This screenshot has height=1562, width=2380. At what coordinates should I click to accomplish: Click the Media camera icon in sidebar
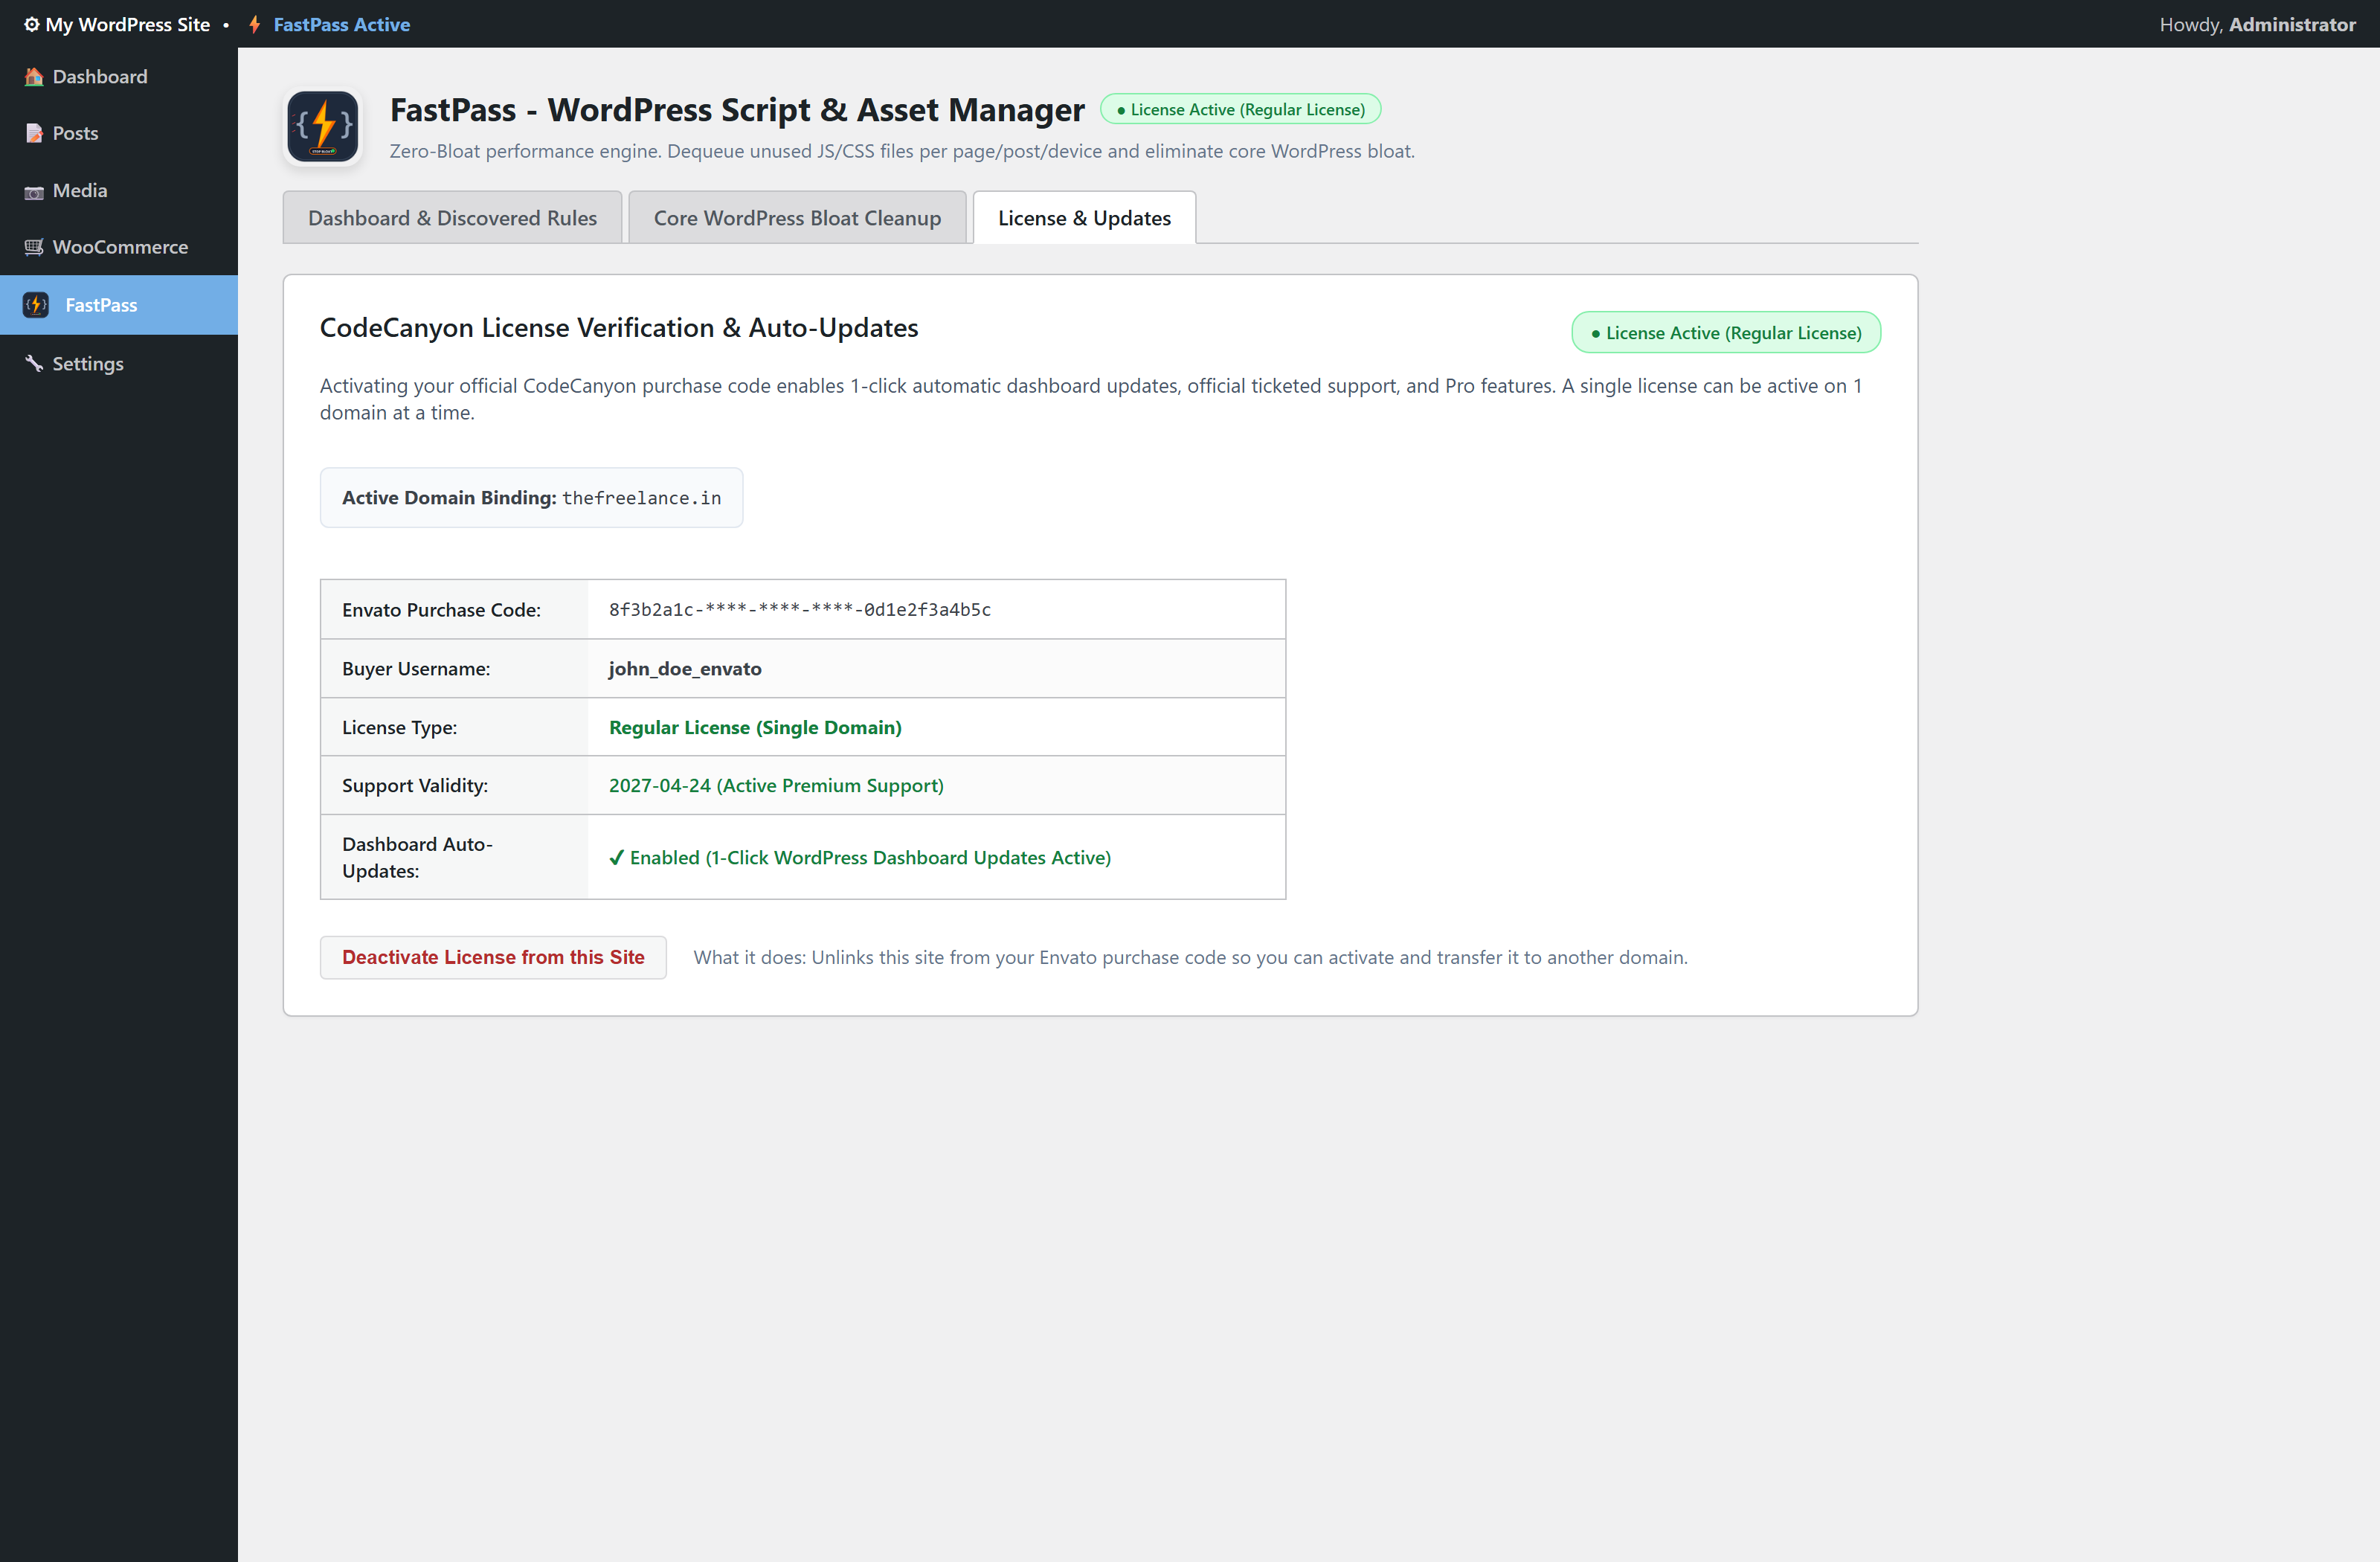(x=34, y=191)
